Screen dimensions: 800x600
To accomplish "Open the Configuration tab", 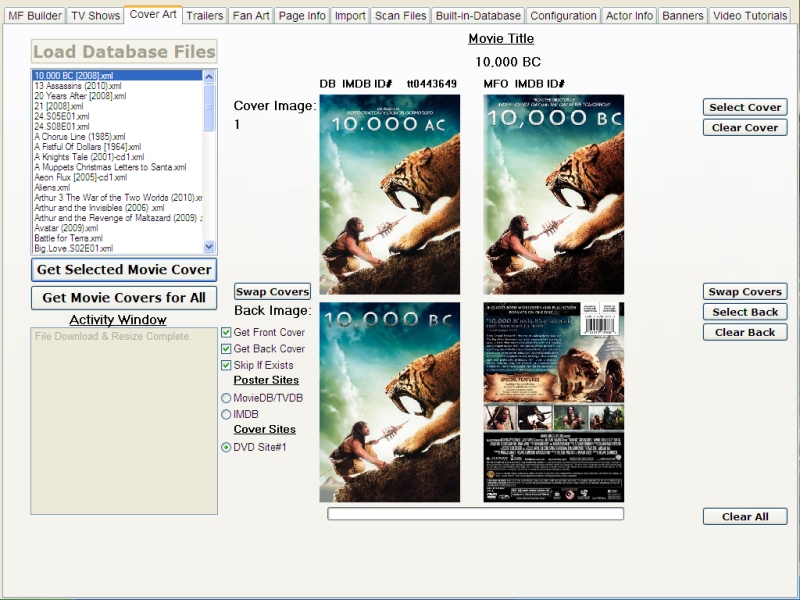I will 563,16.
